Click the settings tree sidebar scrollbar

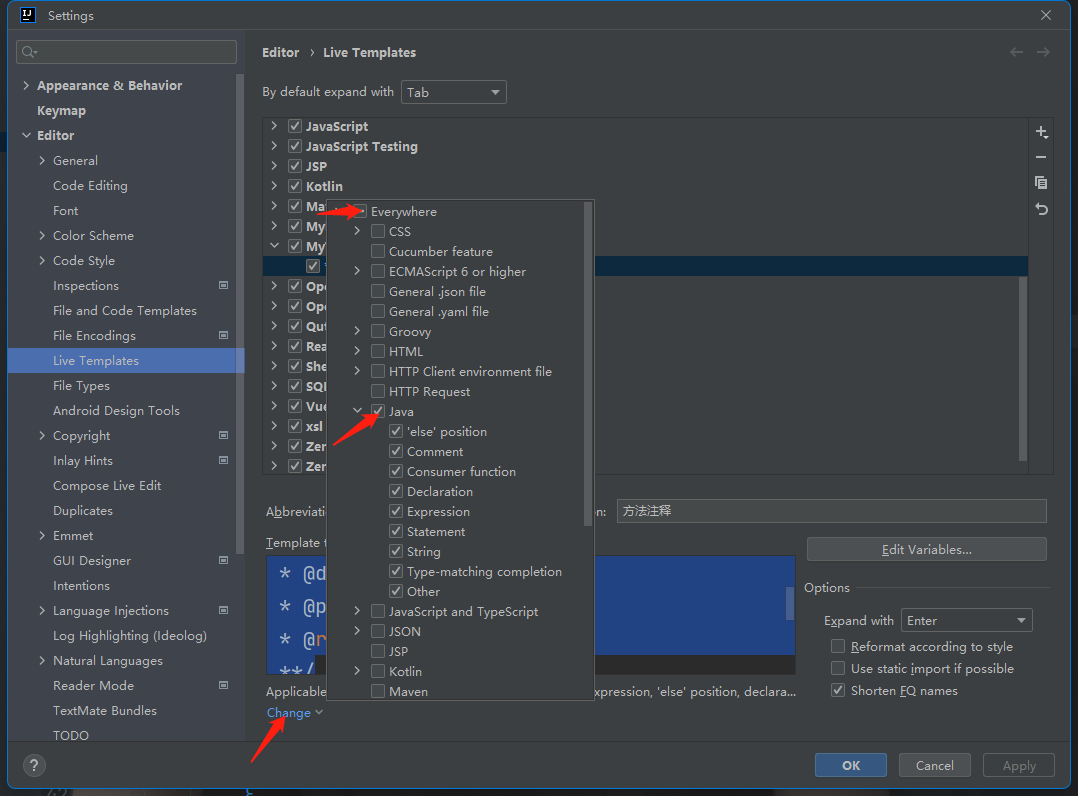pos(240,313)
